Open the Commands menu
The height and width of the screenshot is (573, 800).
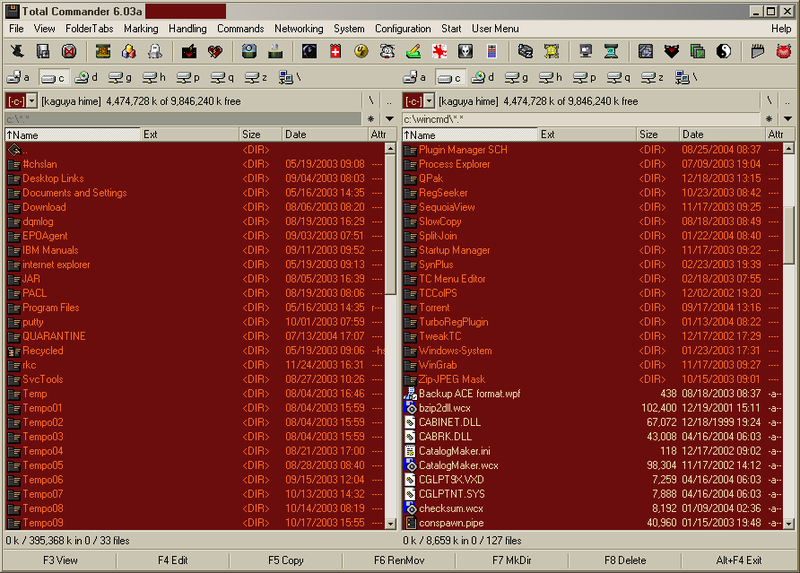coord(240,29)
